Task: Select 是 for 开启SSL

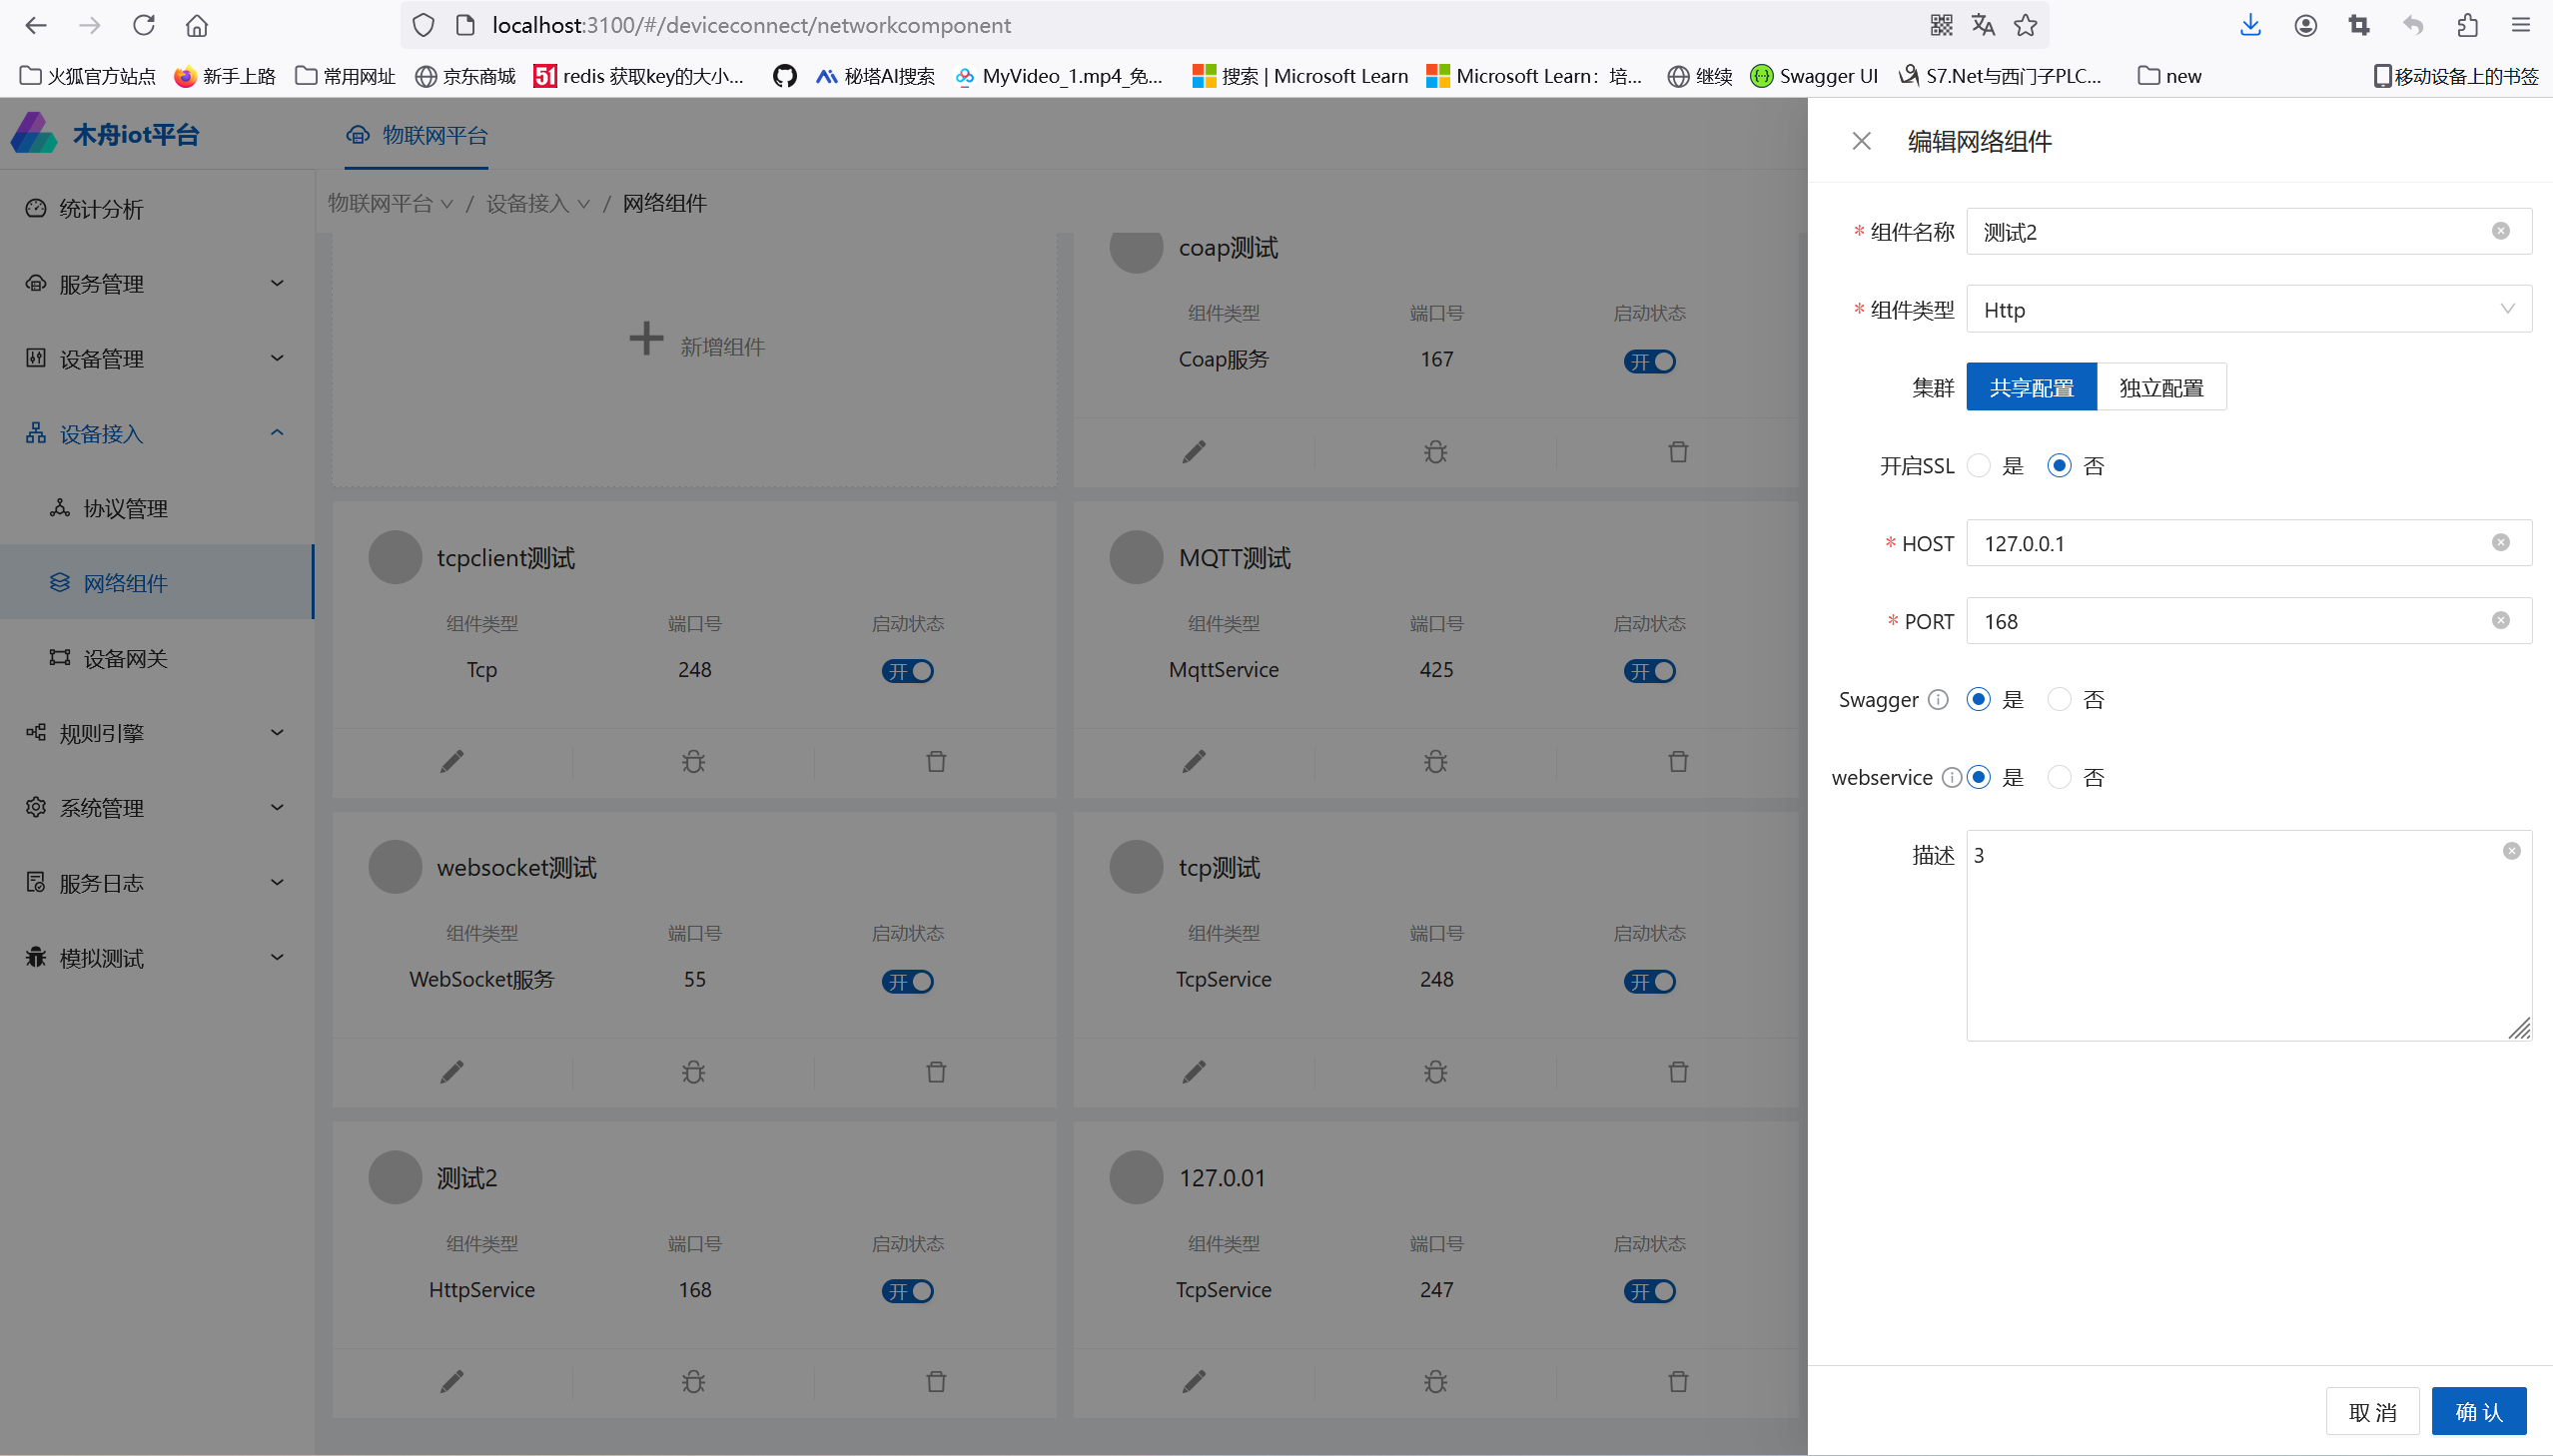Action: (1978, 466)
